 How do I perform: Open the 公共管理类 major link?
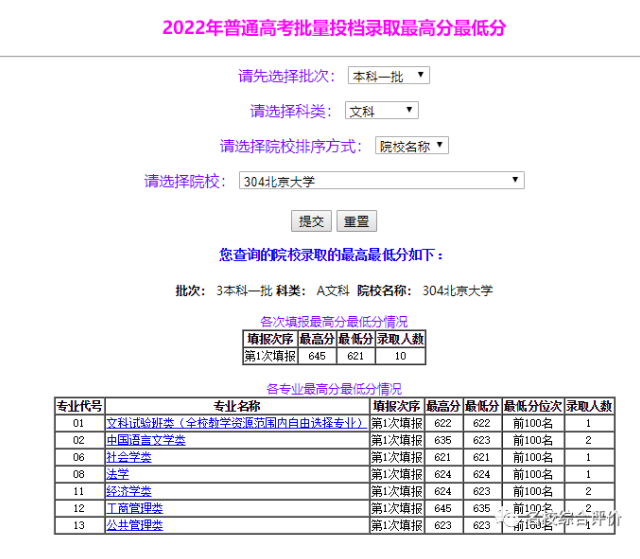pyautogui.click(x=134, y=525)
